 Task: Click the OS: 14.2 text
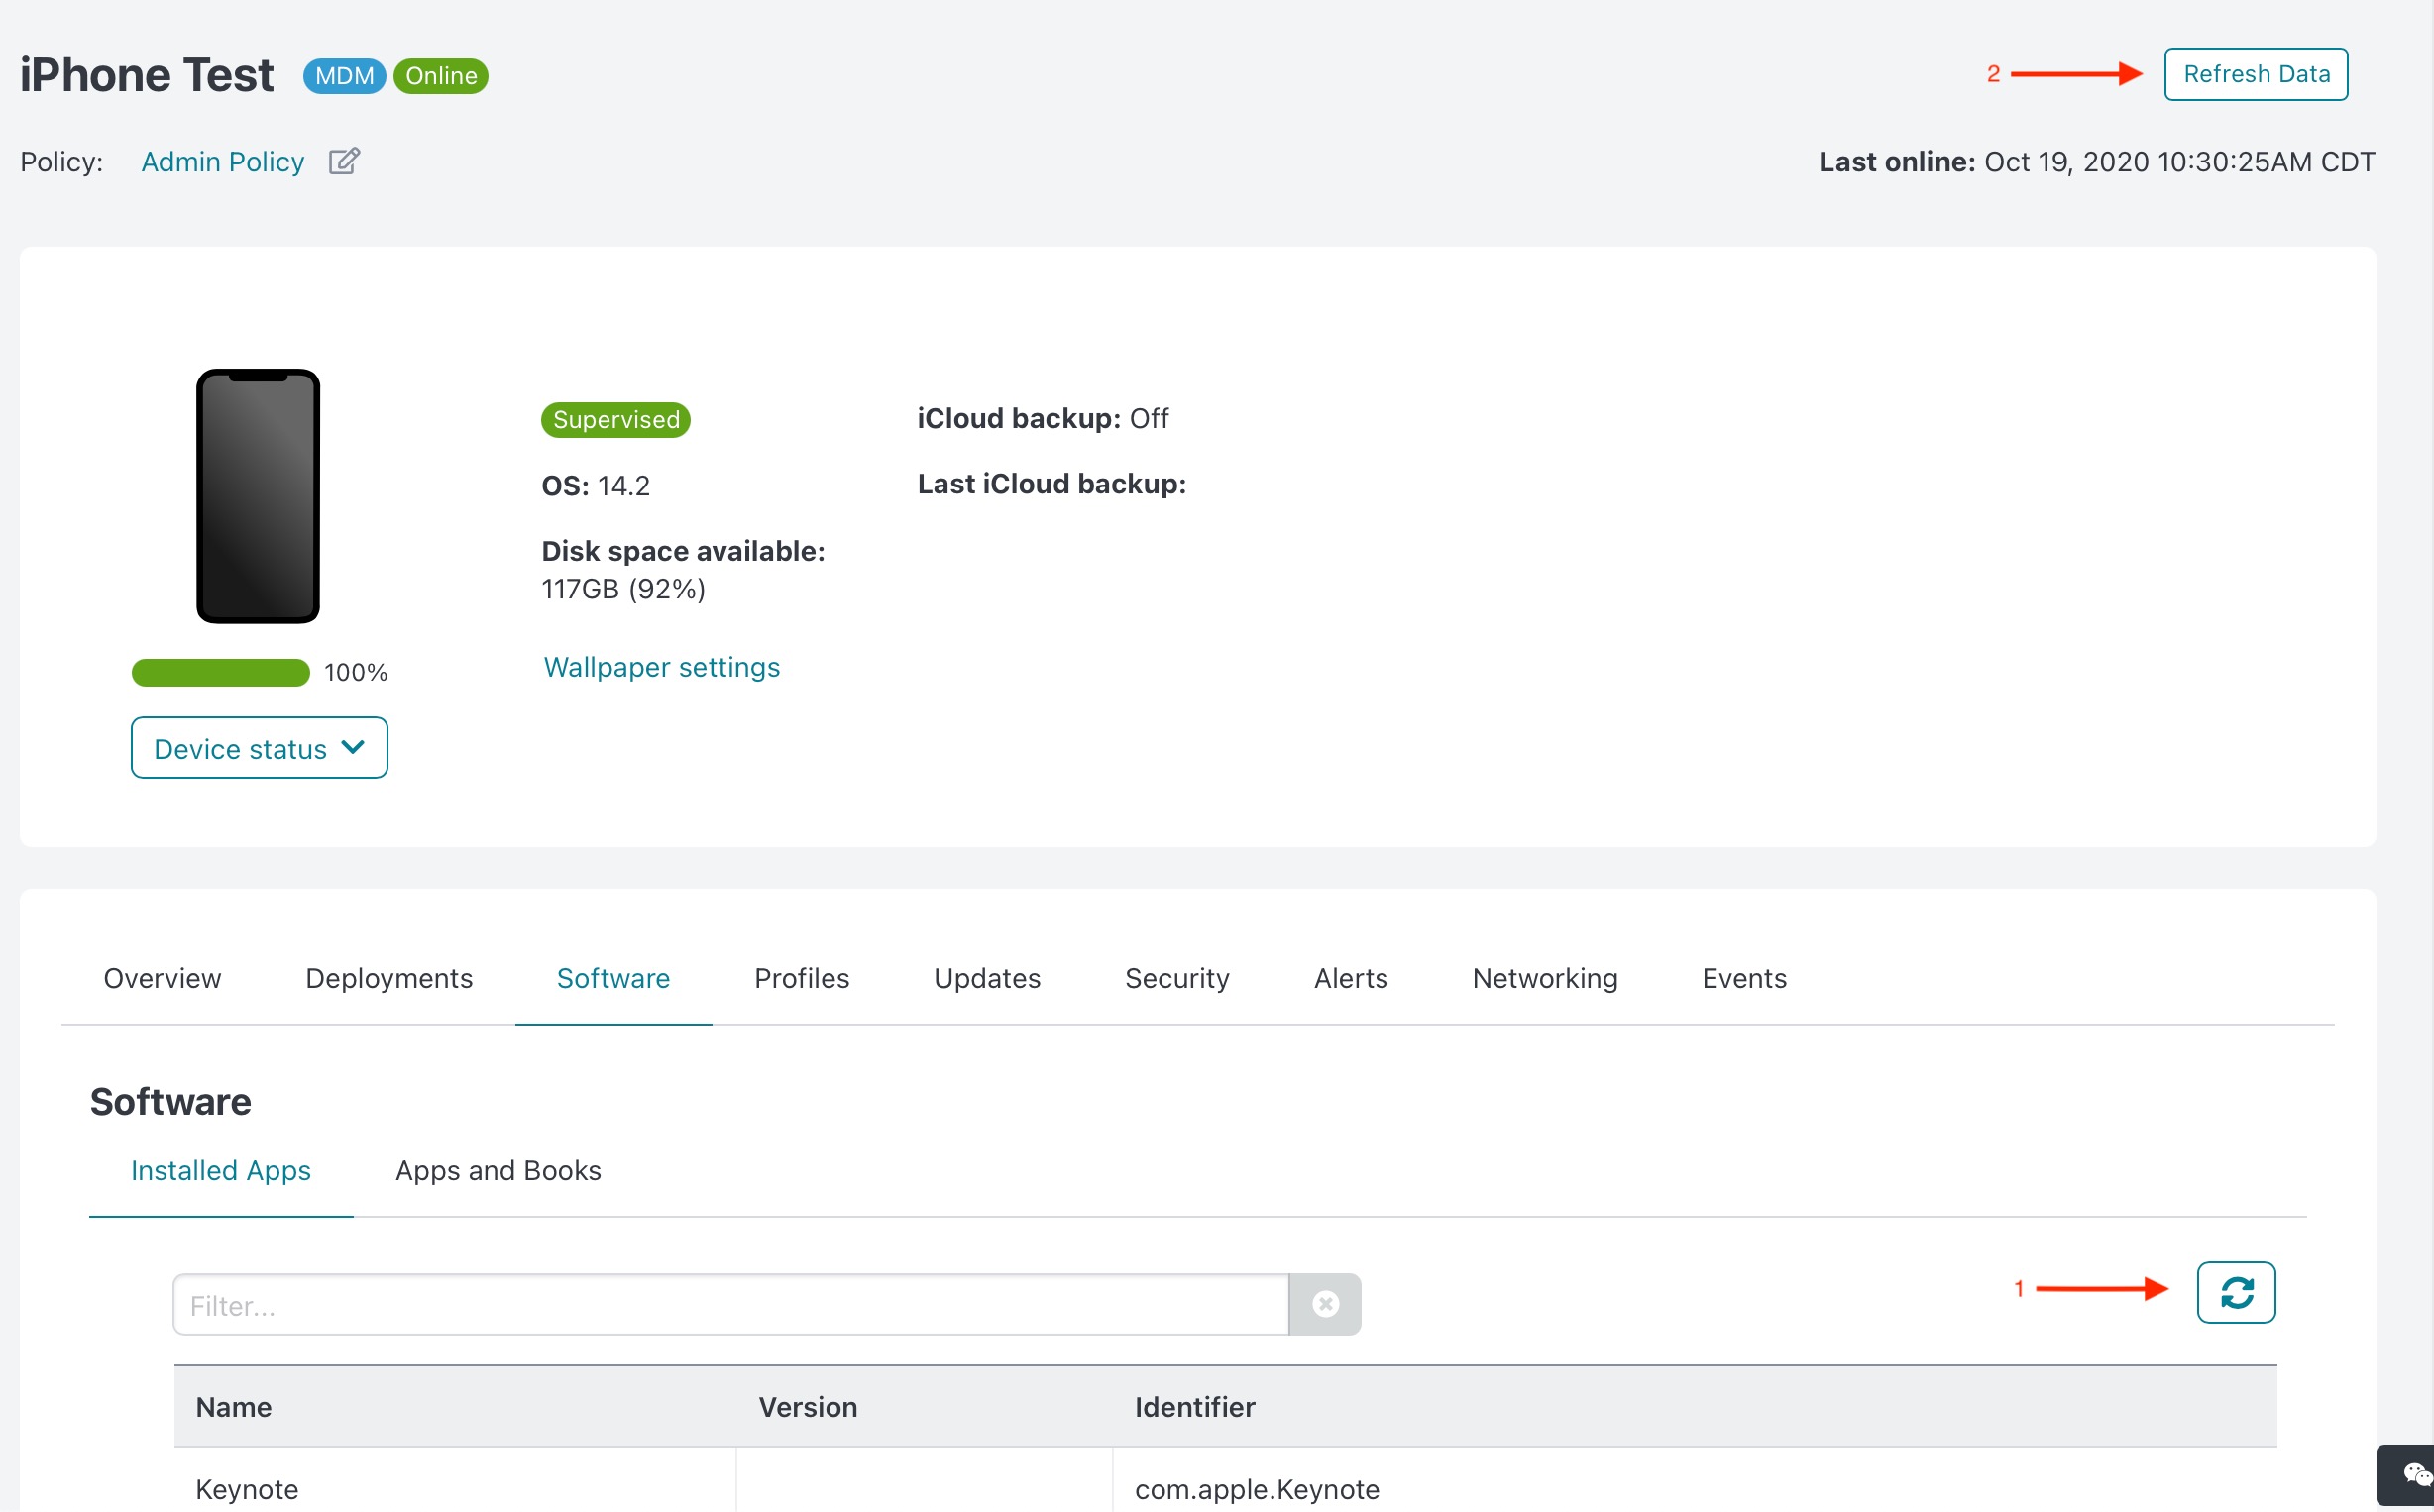[595, 486]
